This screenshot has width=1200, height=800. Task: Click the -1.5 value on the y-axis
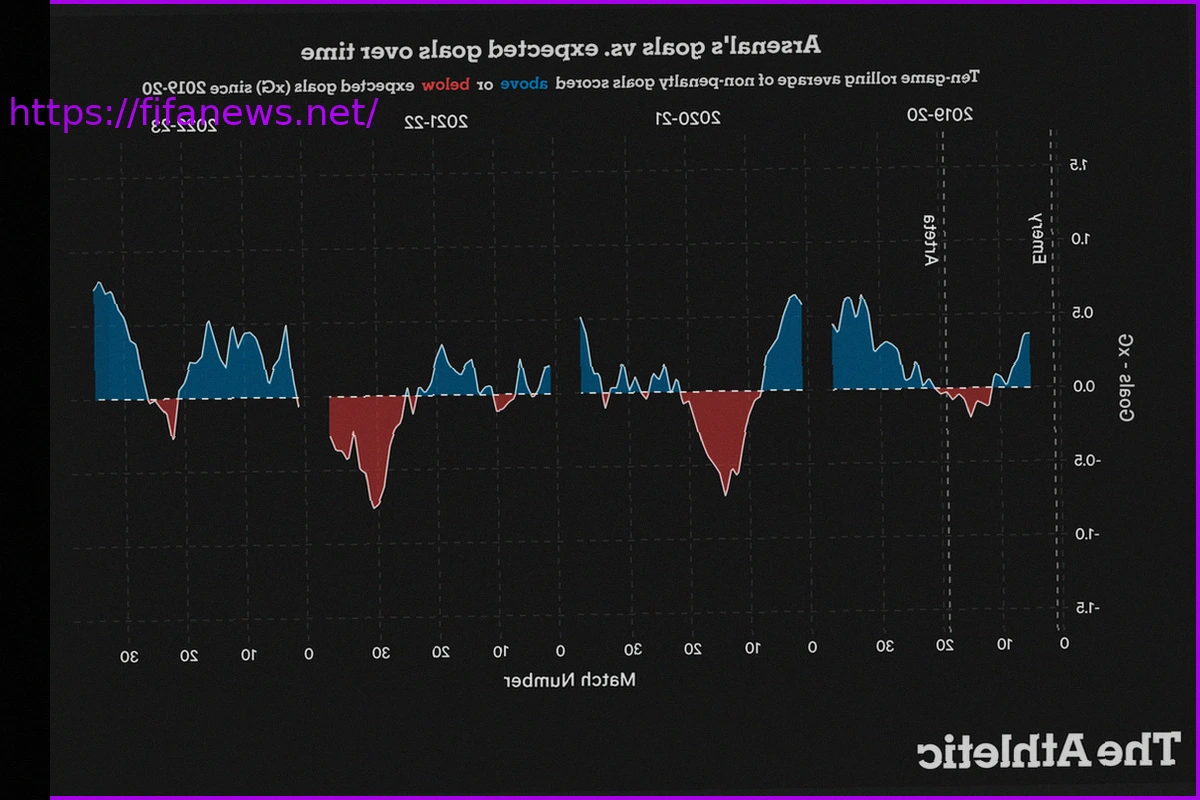point(1080,607)
